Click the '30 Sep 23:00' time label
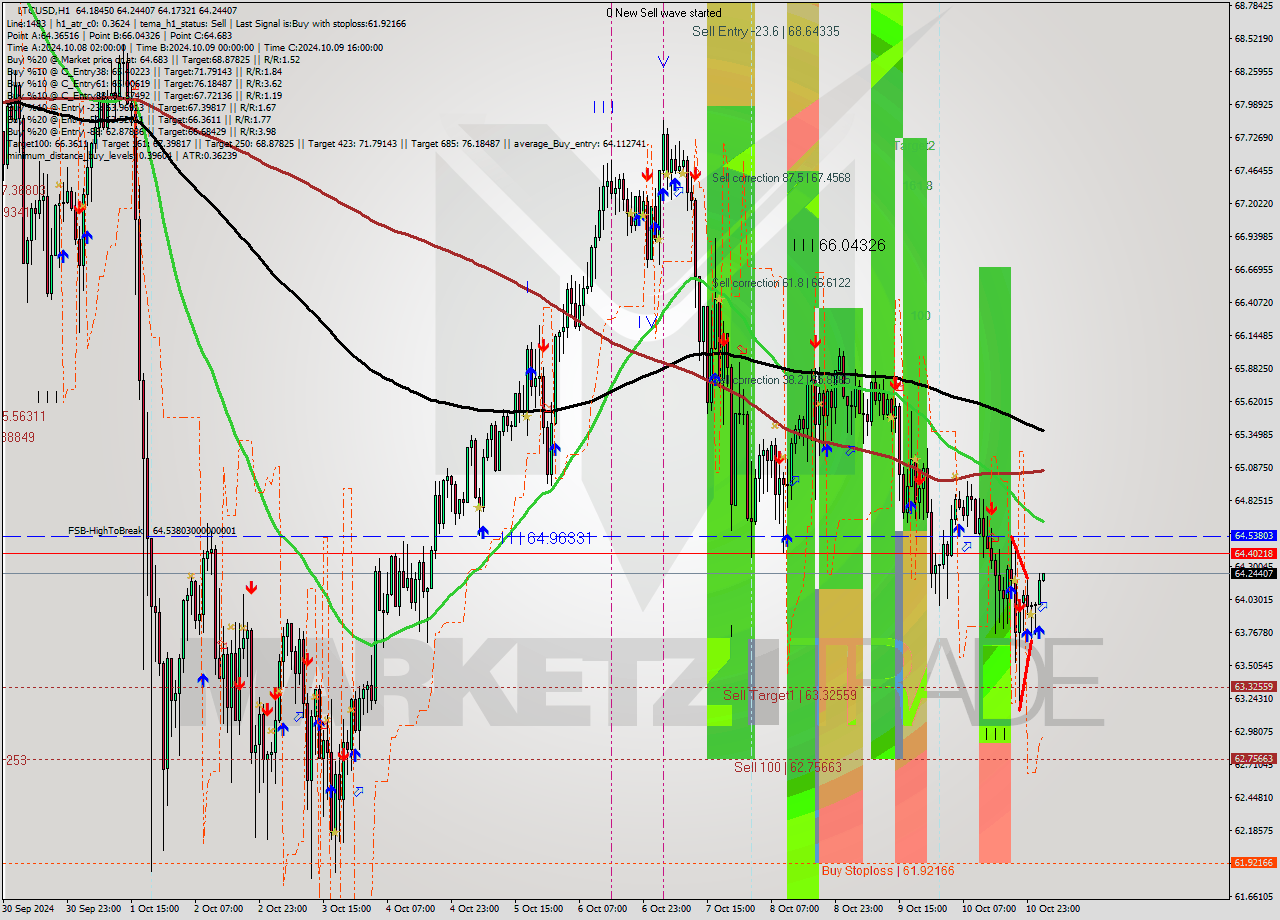 pos(92,909)
